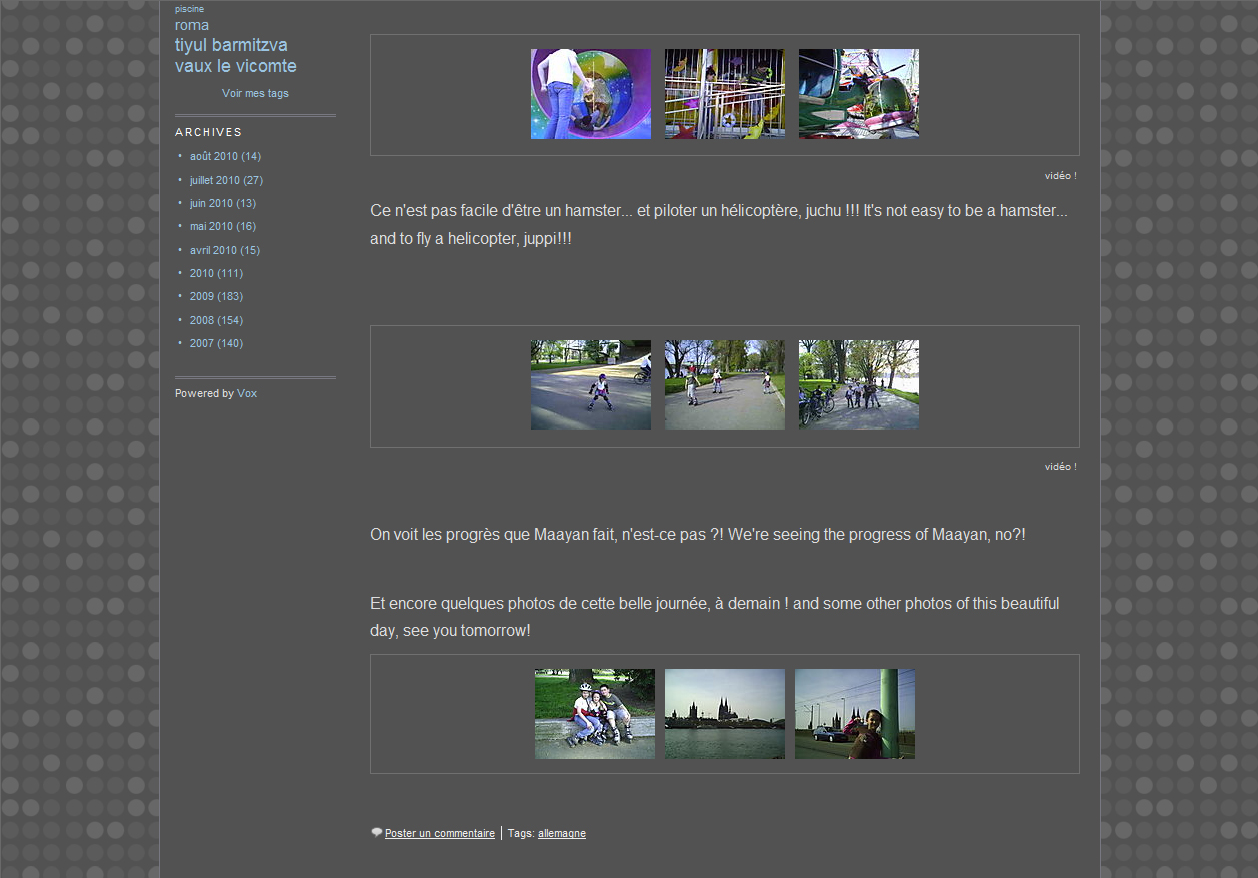Open 'Voir mes tags' link
Screen dimensions: 1258x878
(255, 93)
